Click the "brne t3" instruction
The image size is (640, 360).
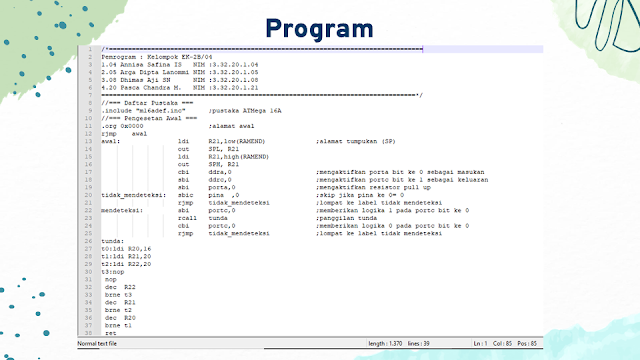118,295
